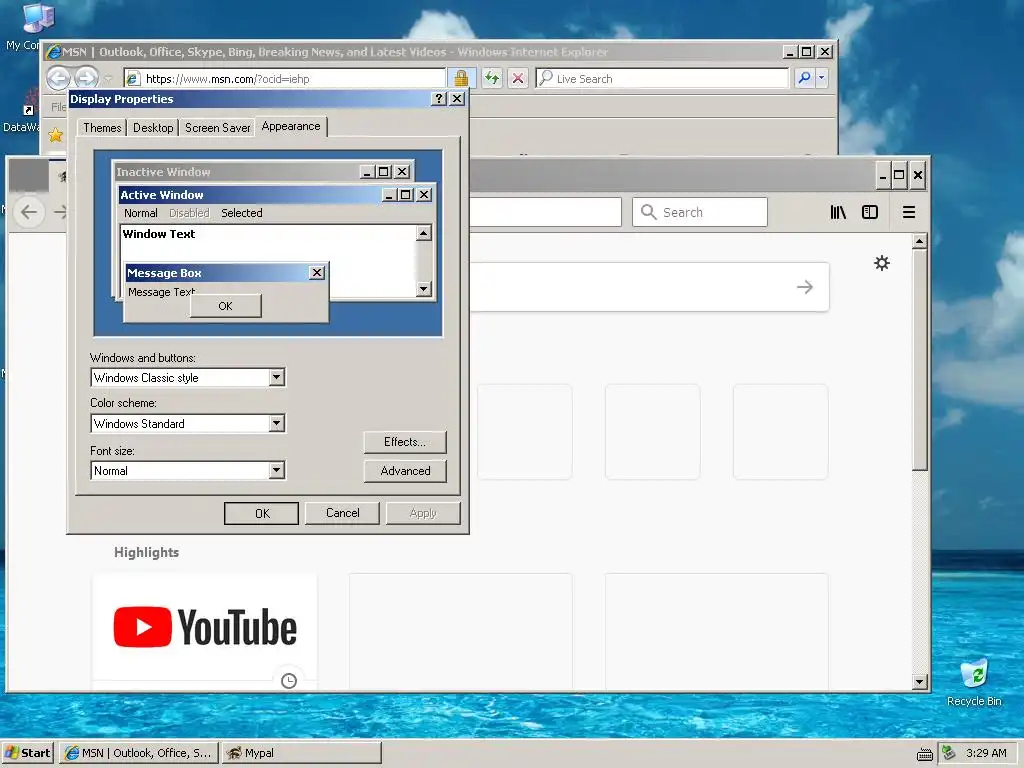Viewport: 1024px width, 768px height.
Task: Switch to the Screen Saver tab
Action: coord(217,128)
